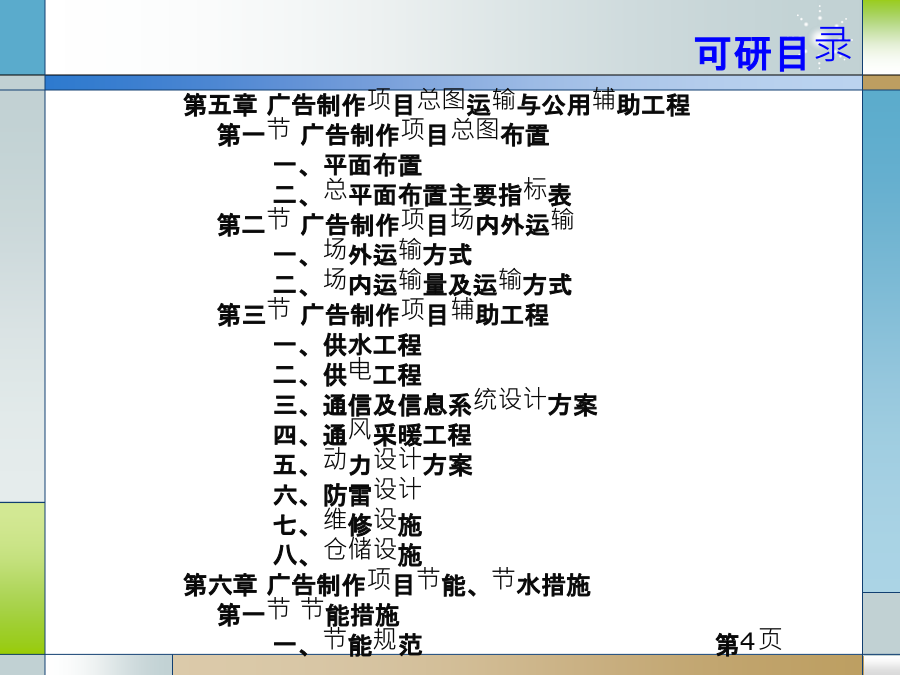Click the item 六、防雷设计
This screenshot has width=900, height=675.
[x=348, y=492]
